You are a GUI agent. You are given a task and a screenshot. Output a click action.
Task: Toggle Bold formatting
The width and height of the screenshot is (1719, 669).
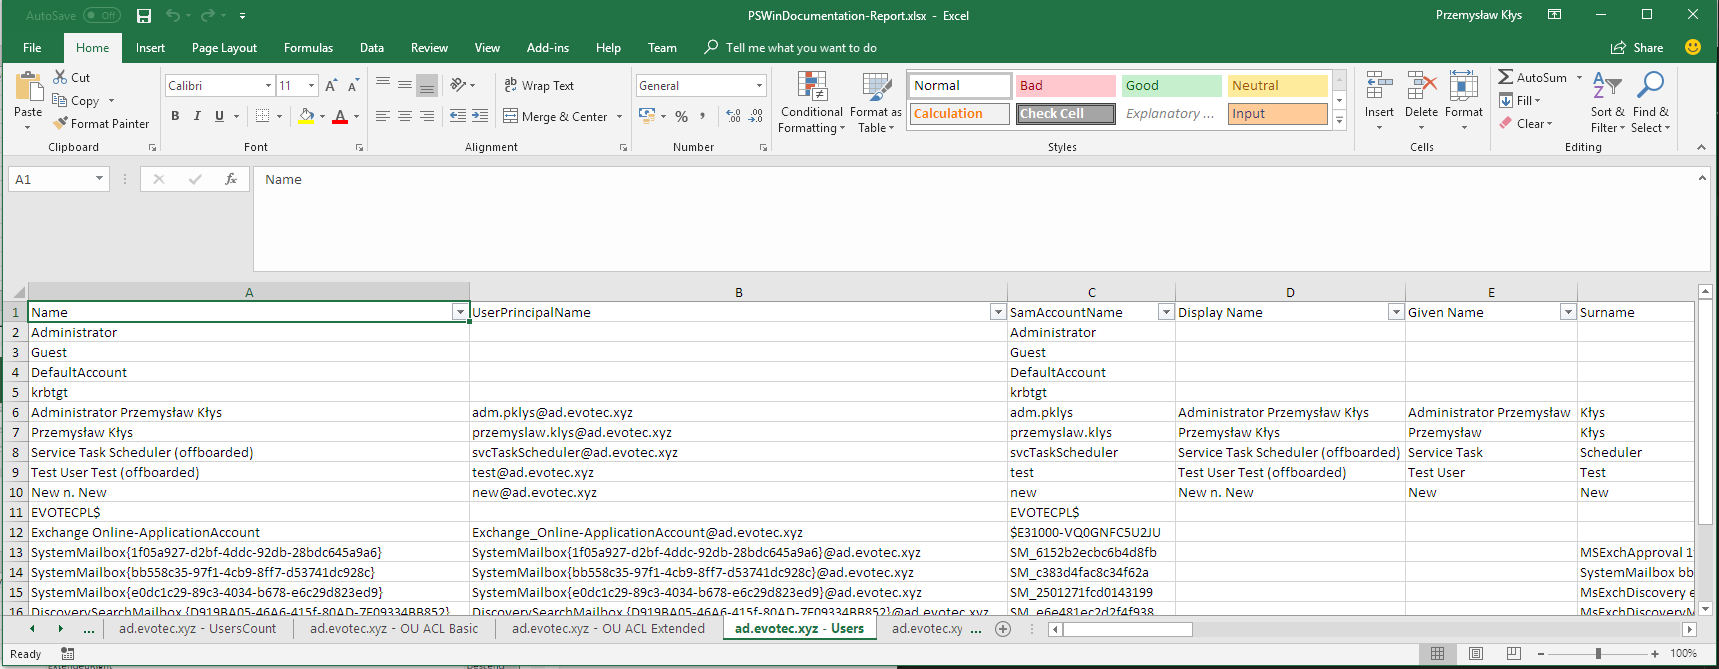click(x=176, y=116)
